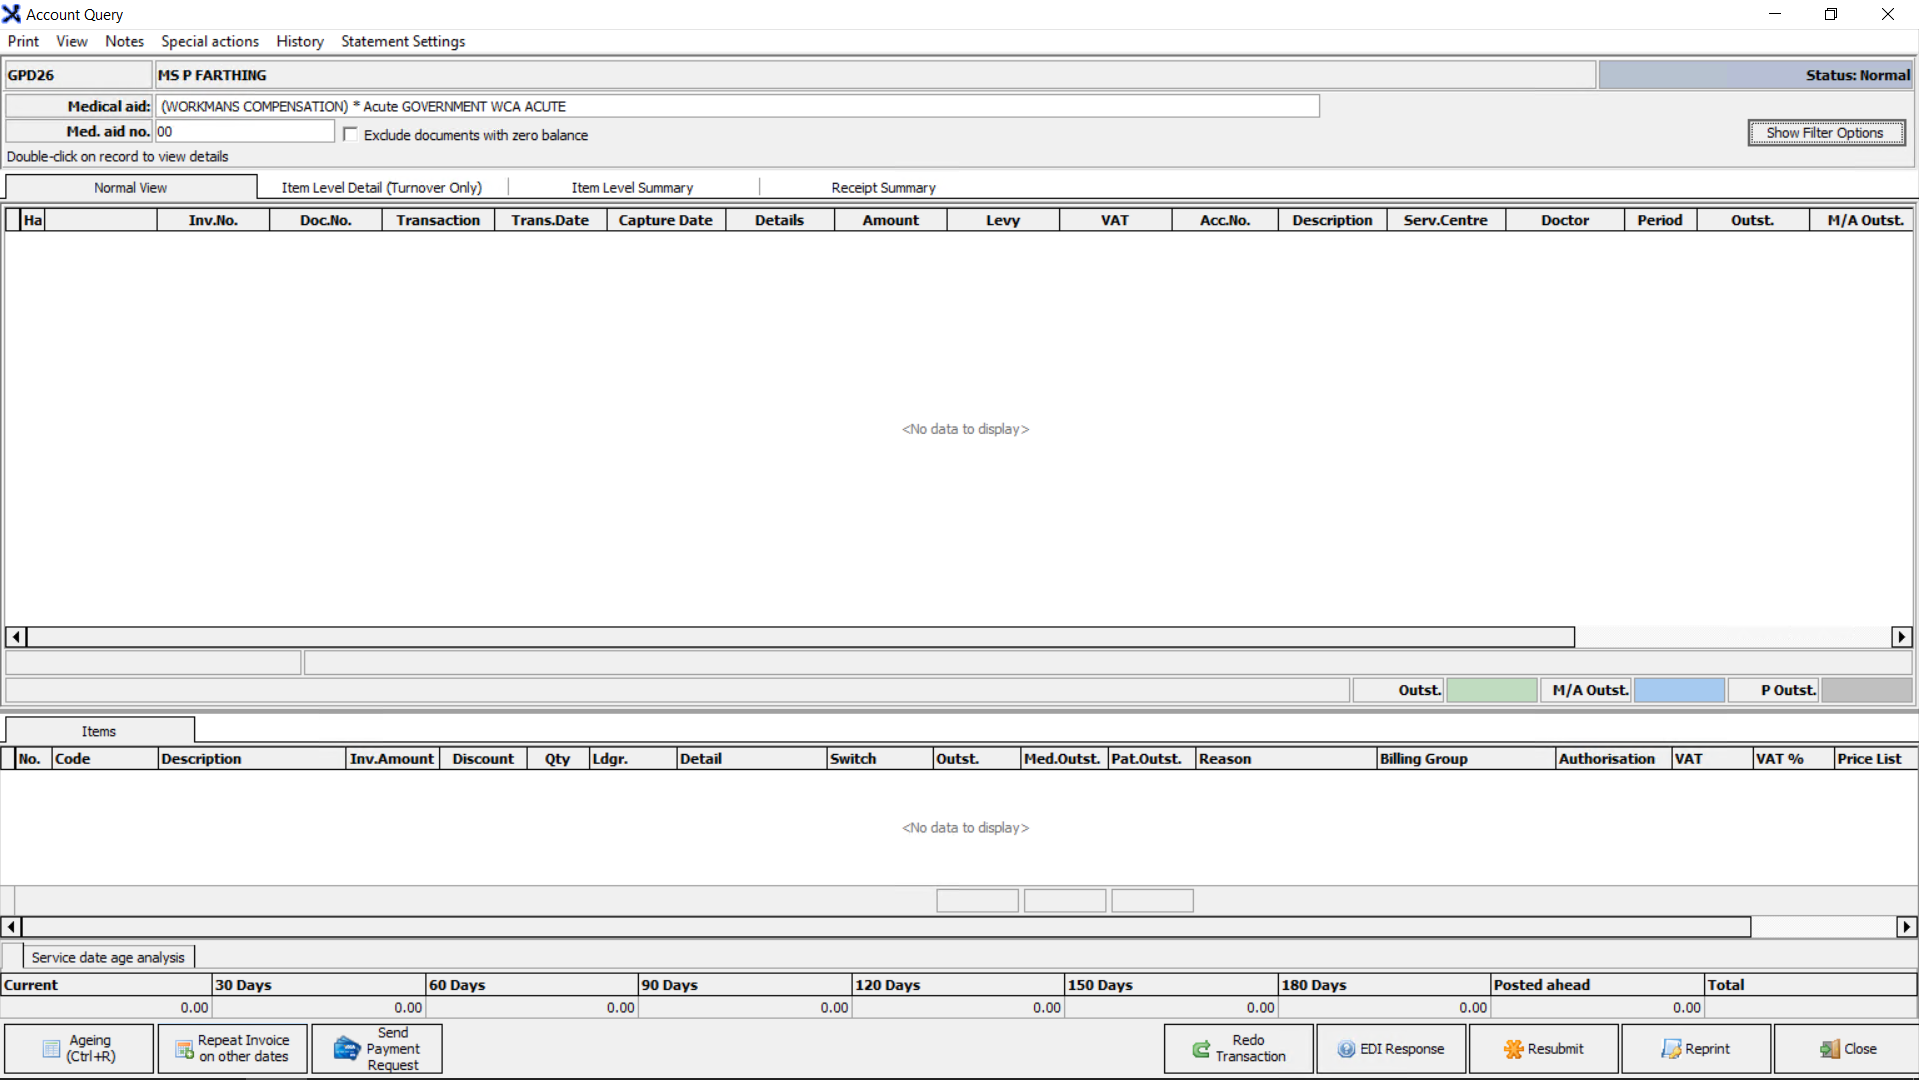The image size is (1919, 1080).
Task: Click the transactions grid horizontal scrollbar
Action: pos(801,637)
